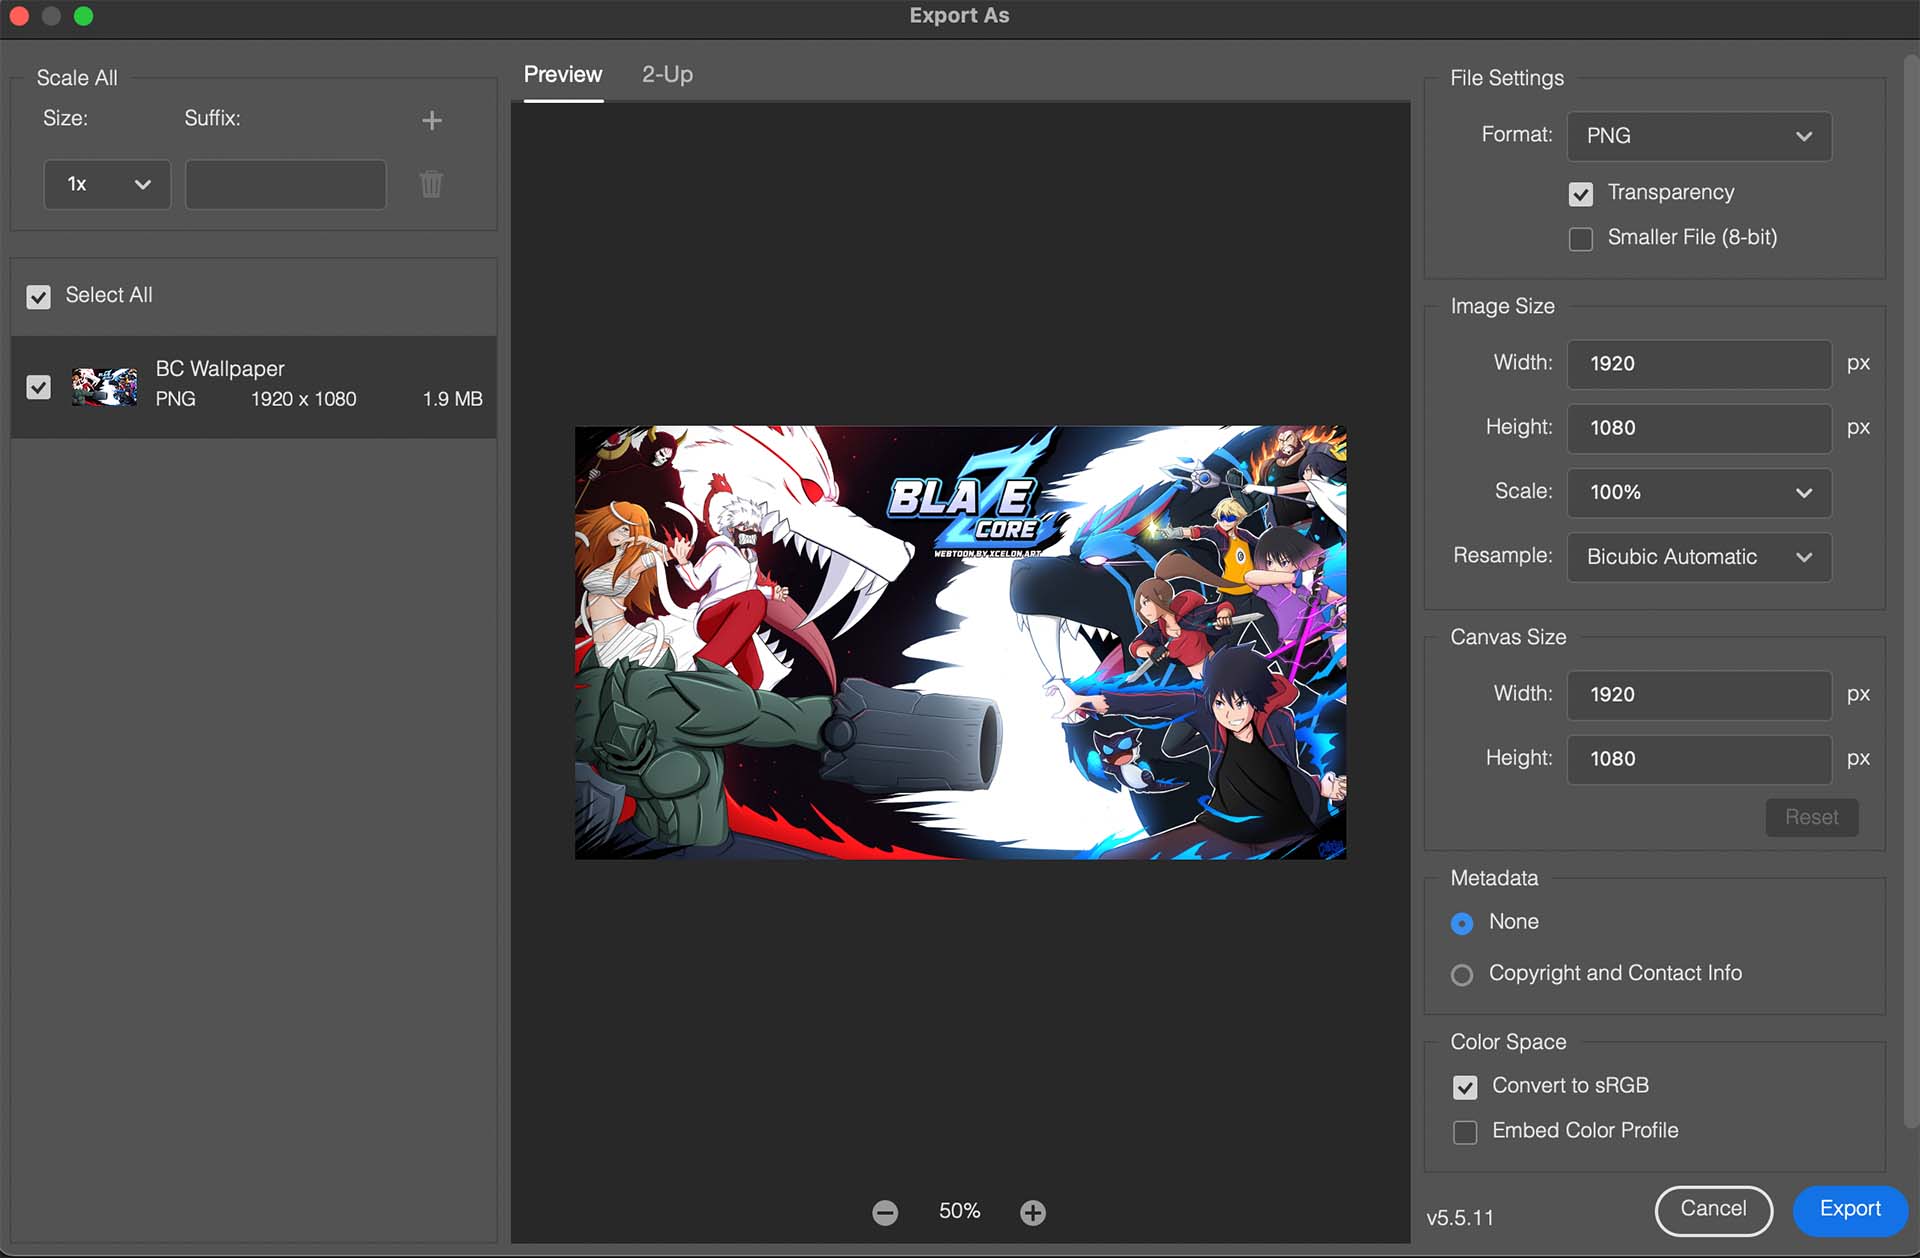The width and height of the screenshot is (1920, 1258).
Task: Click the Blaze Core preview image
Action: coord(960,643)
